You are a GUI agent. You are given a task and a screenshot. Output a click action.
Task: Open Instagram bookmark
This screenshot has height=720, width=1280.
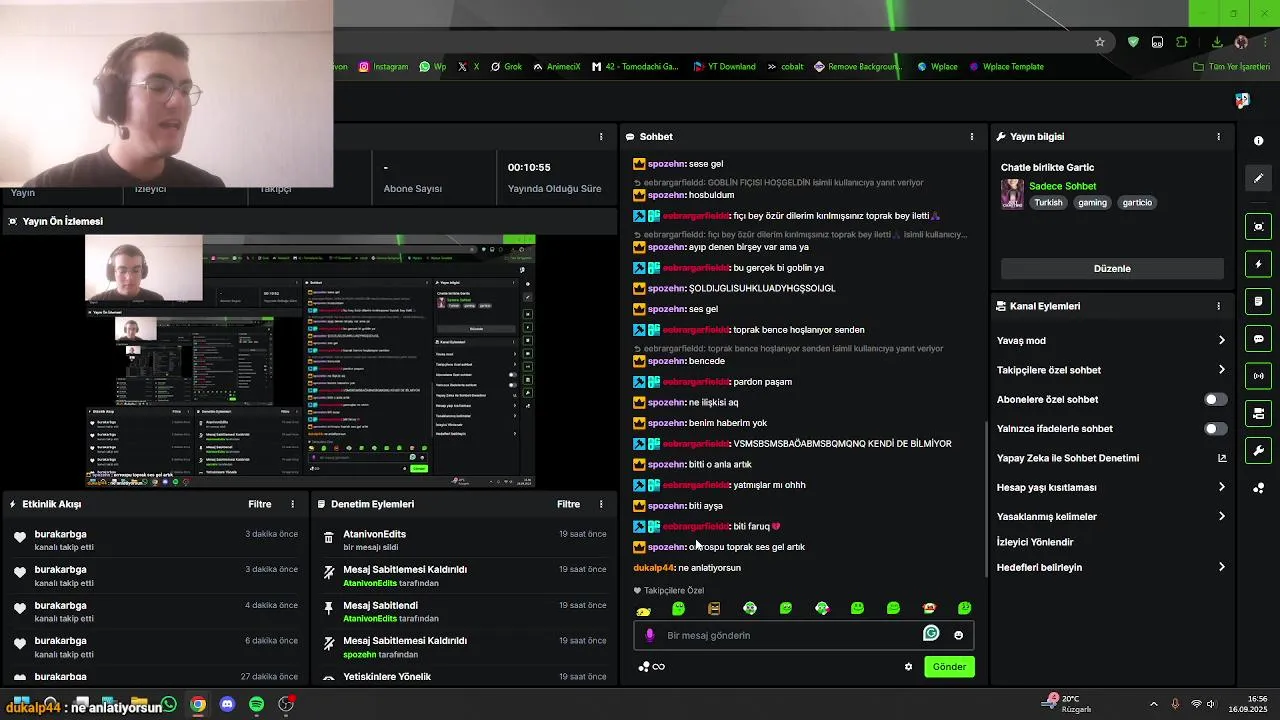tap(383, 67)
